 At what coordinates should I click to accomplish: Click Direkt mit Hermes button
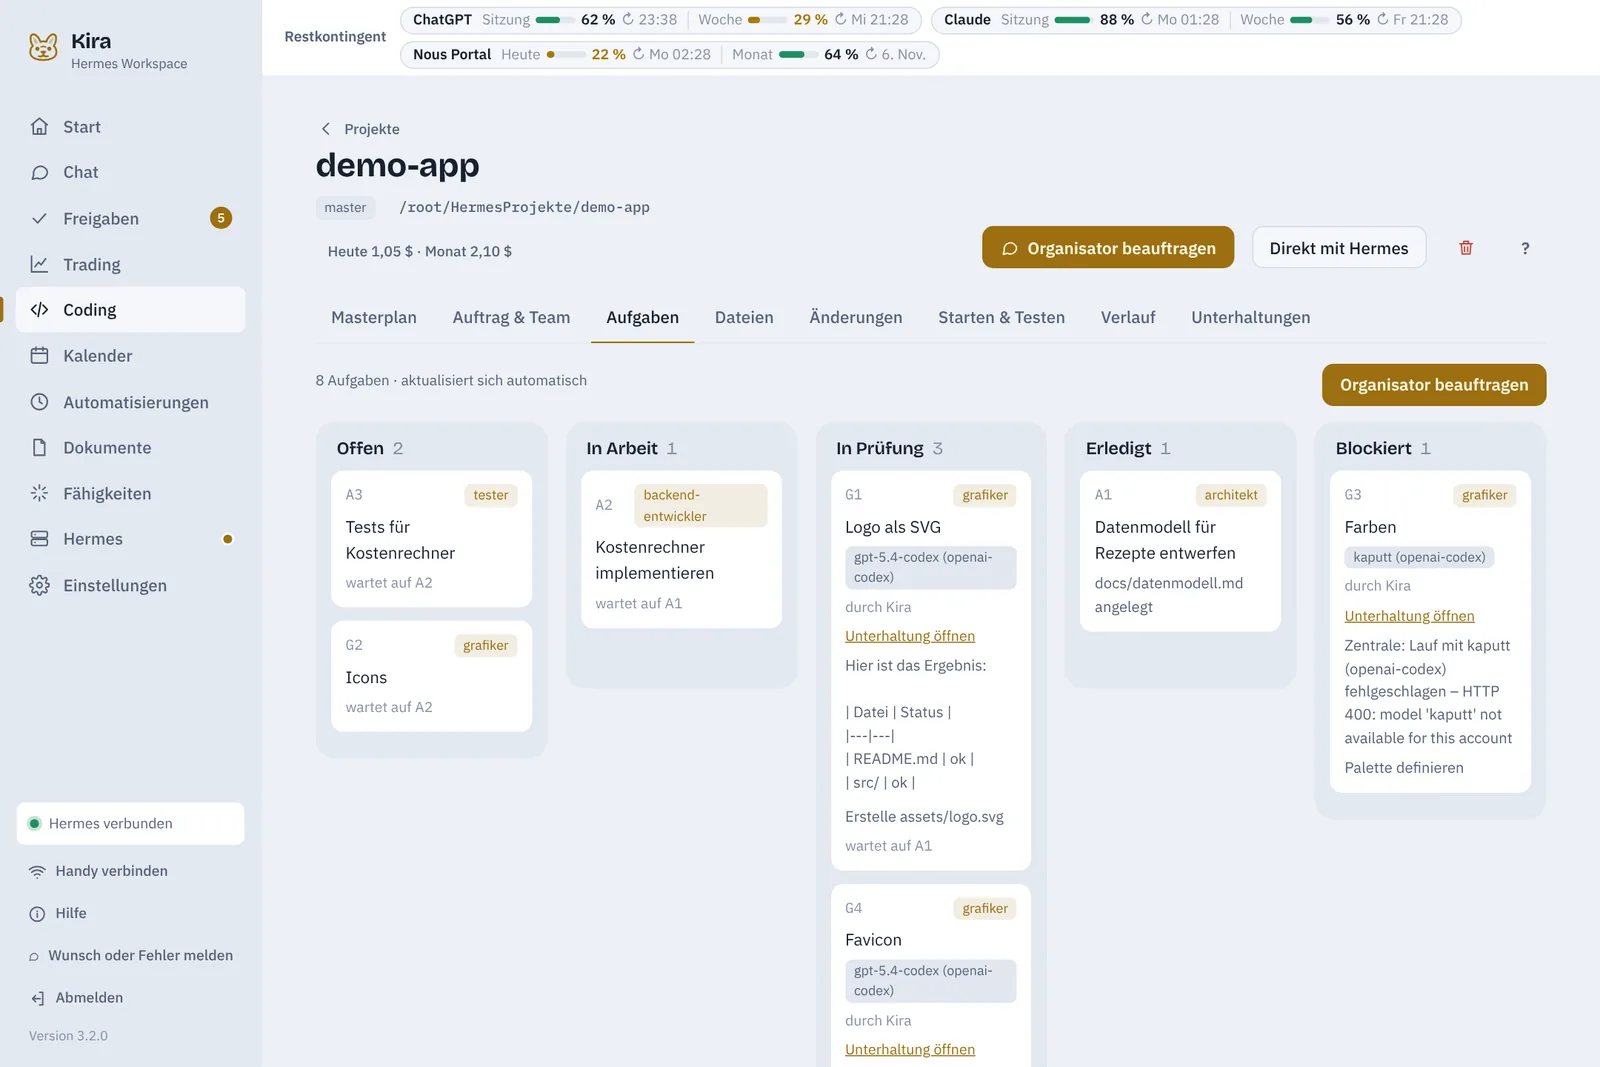1339,248
